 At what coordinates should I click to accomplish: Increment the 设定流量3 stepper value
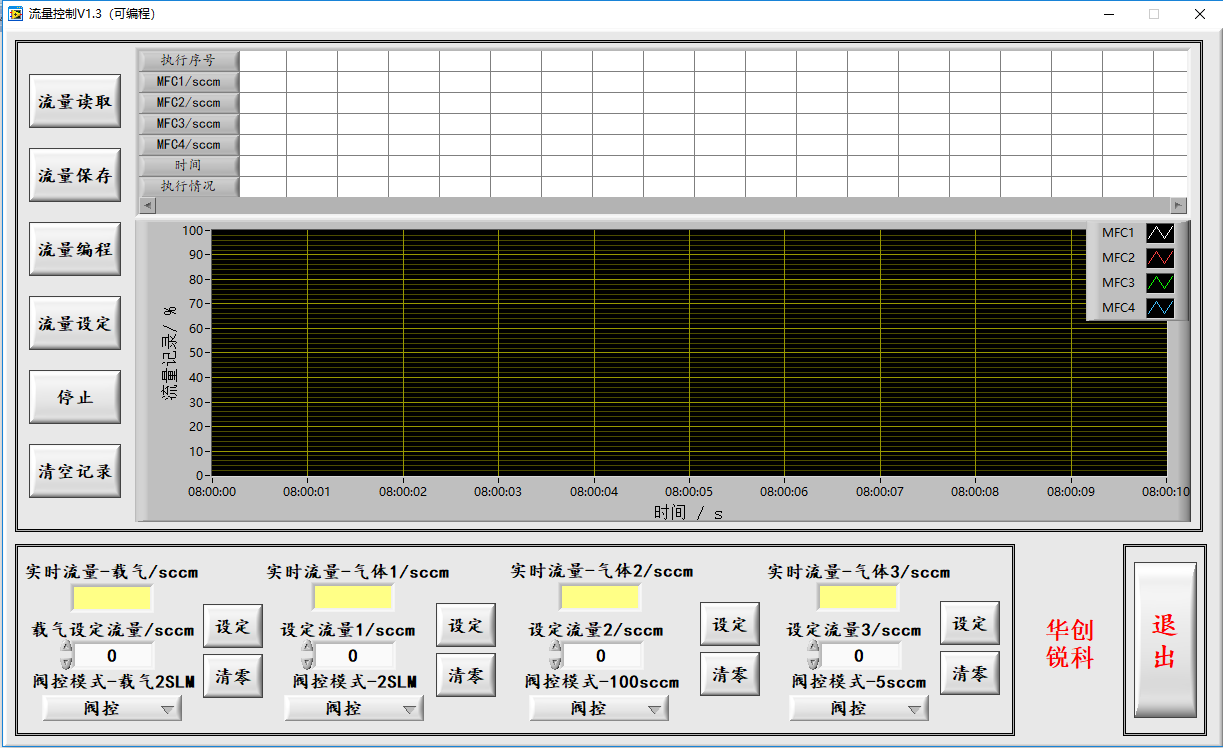point(814,649)
